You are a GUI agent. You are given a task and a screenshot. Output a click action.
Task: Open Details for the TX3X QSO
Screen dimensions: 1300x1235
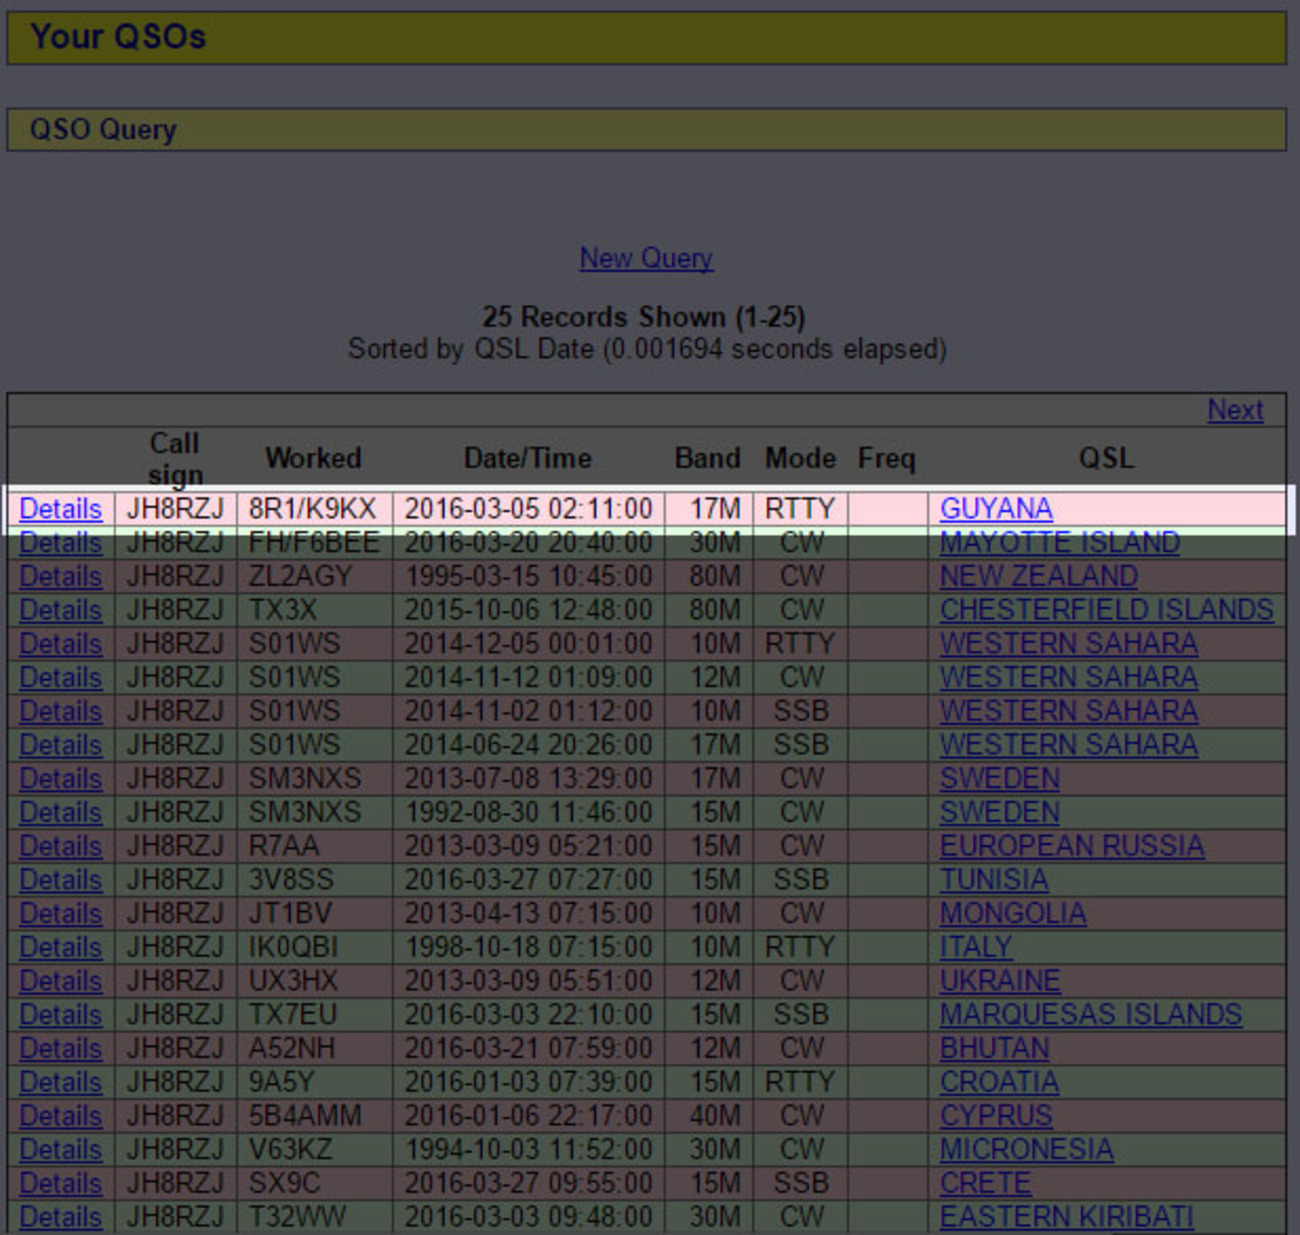tap(59, 610)
